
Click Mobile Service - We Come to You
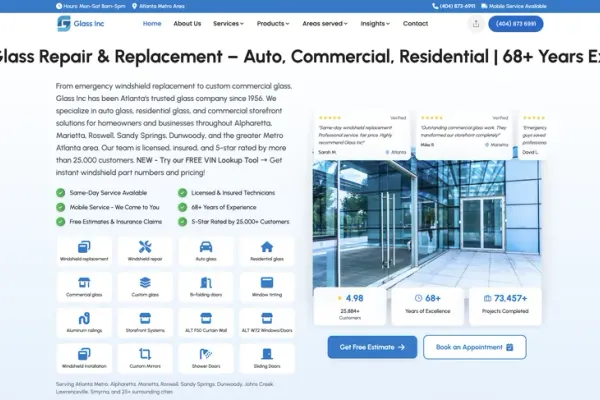pos(108,207)
